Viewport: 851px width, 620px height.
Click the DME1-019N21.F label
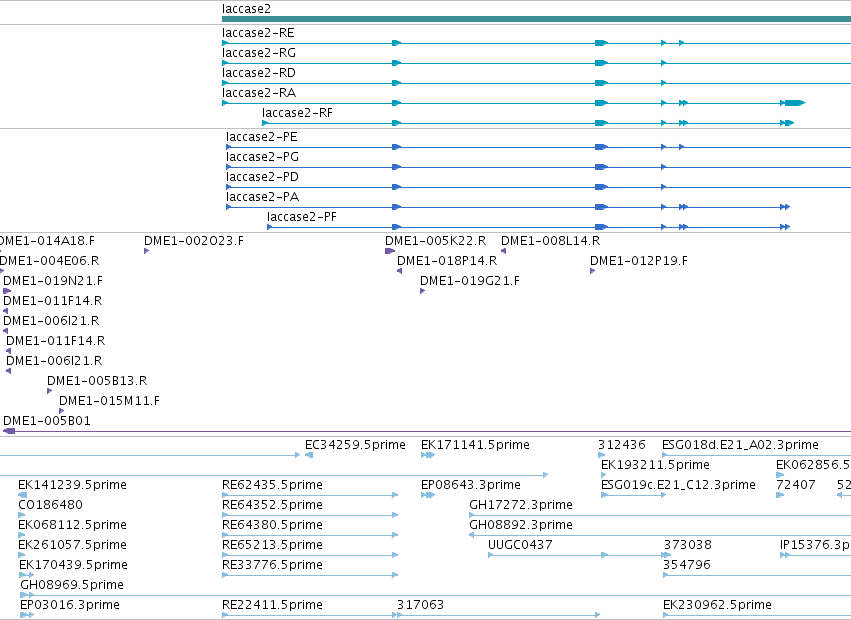coord(53,281)
